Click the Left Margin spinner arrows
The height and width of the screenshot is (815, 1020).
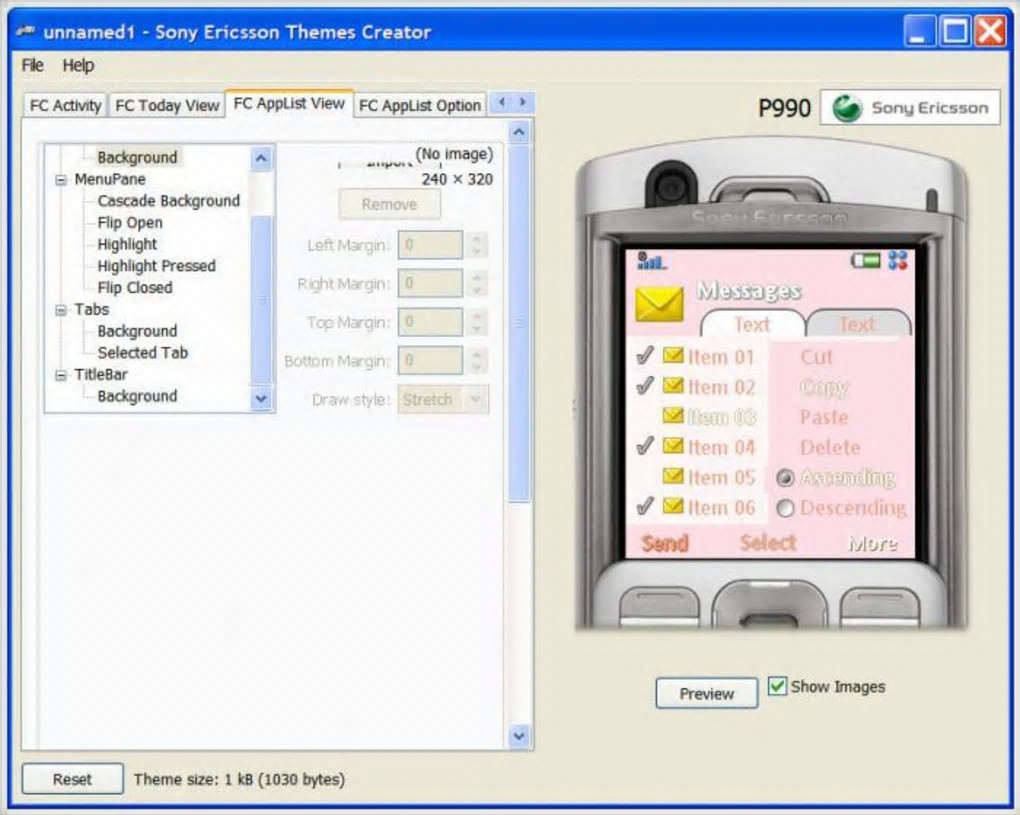477,245
